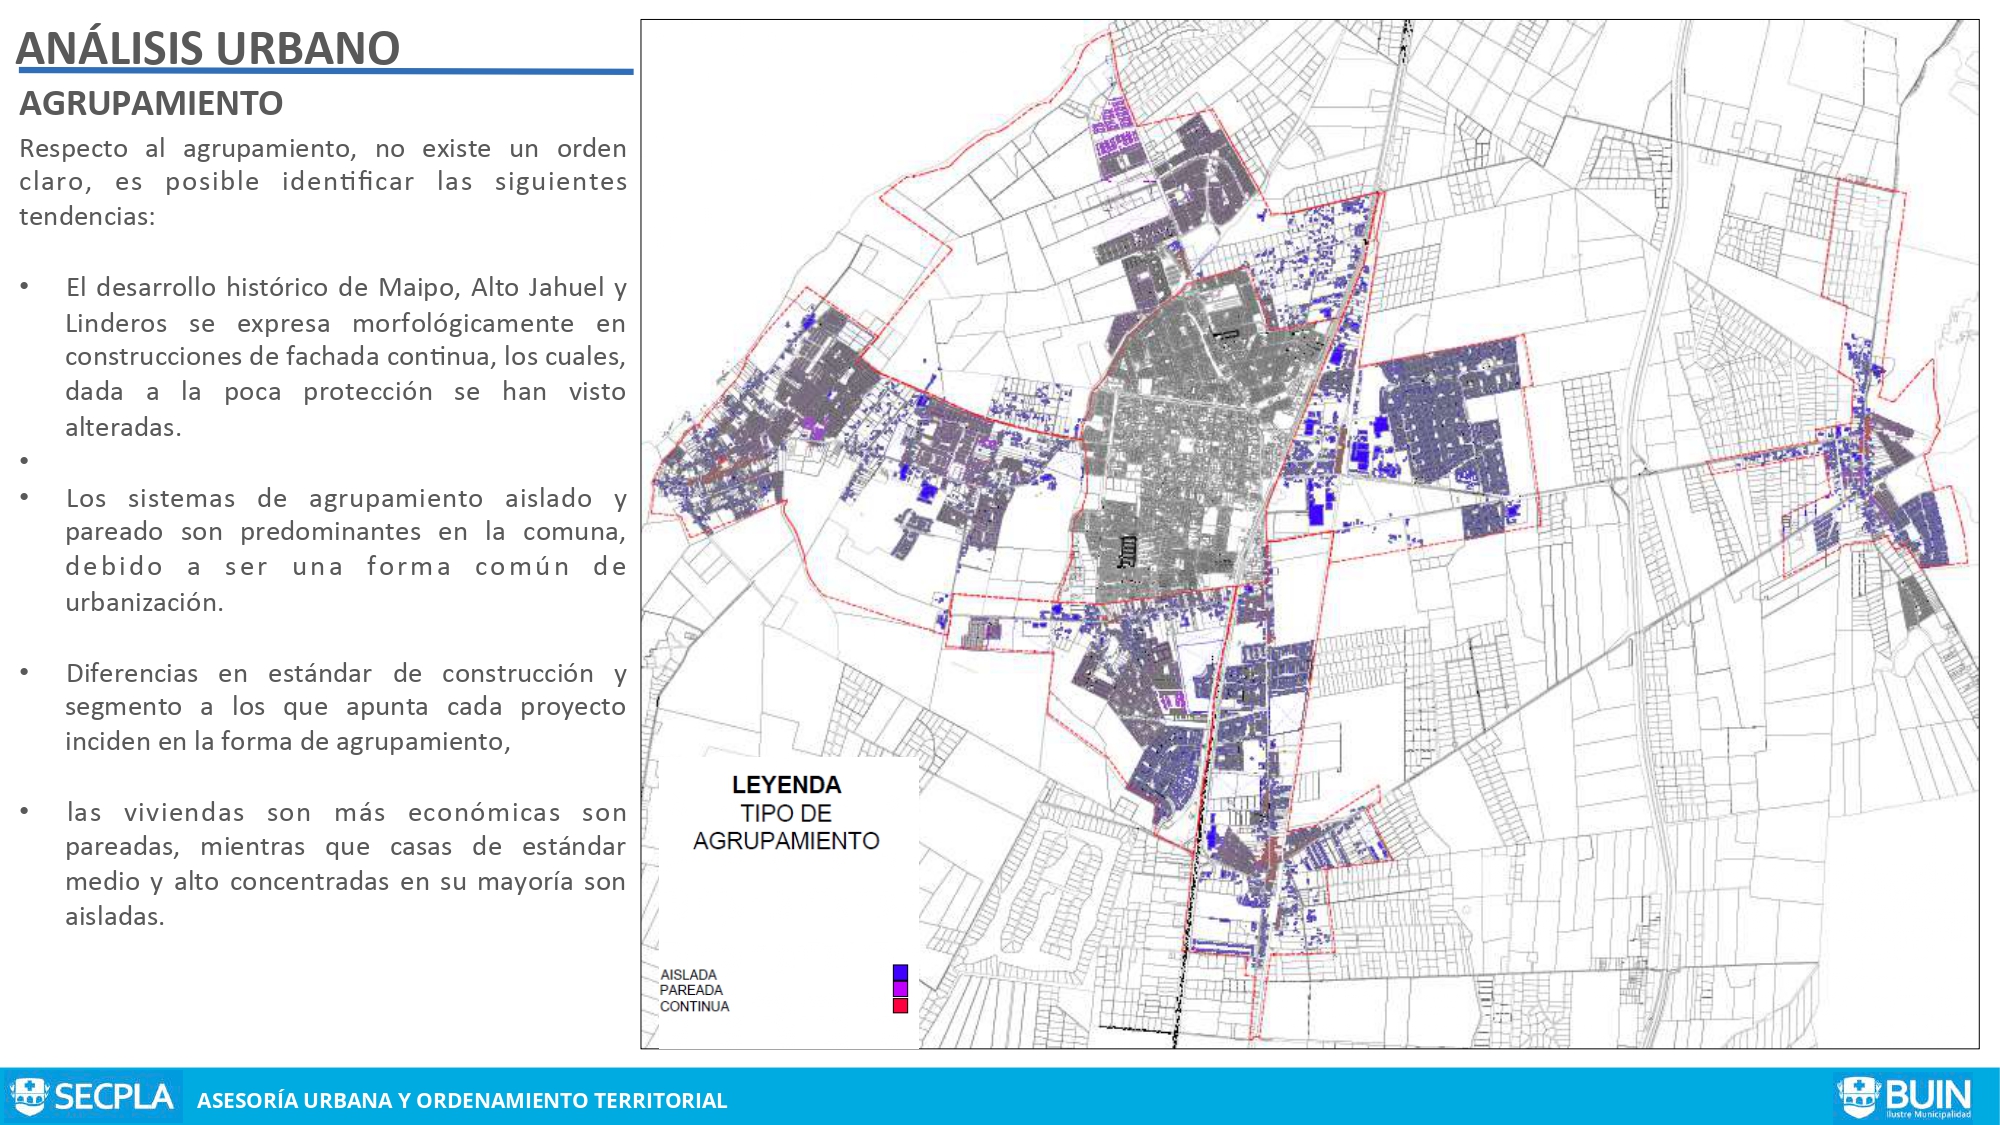Select the AGRUPAMIENTO subtitle heading
This screenshot has width=2000, height=1125.
tap(151, 103)
